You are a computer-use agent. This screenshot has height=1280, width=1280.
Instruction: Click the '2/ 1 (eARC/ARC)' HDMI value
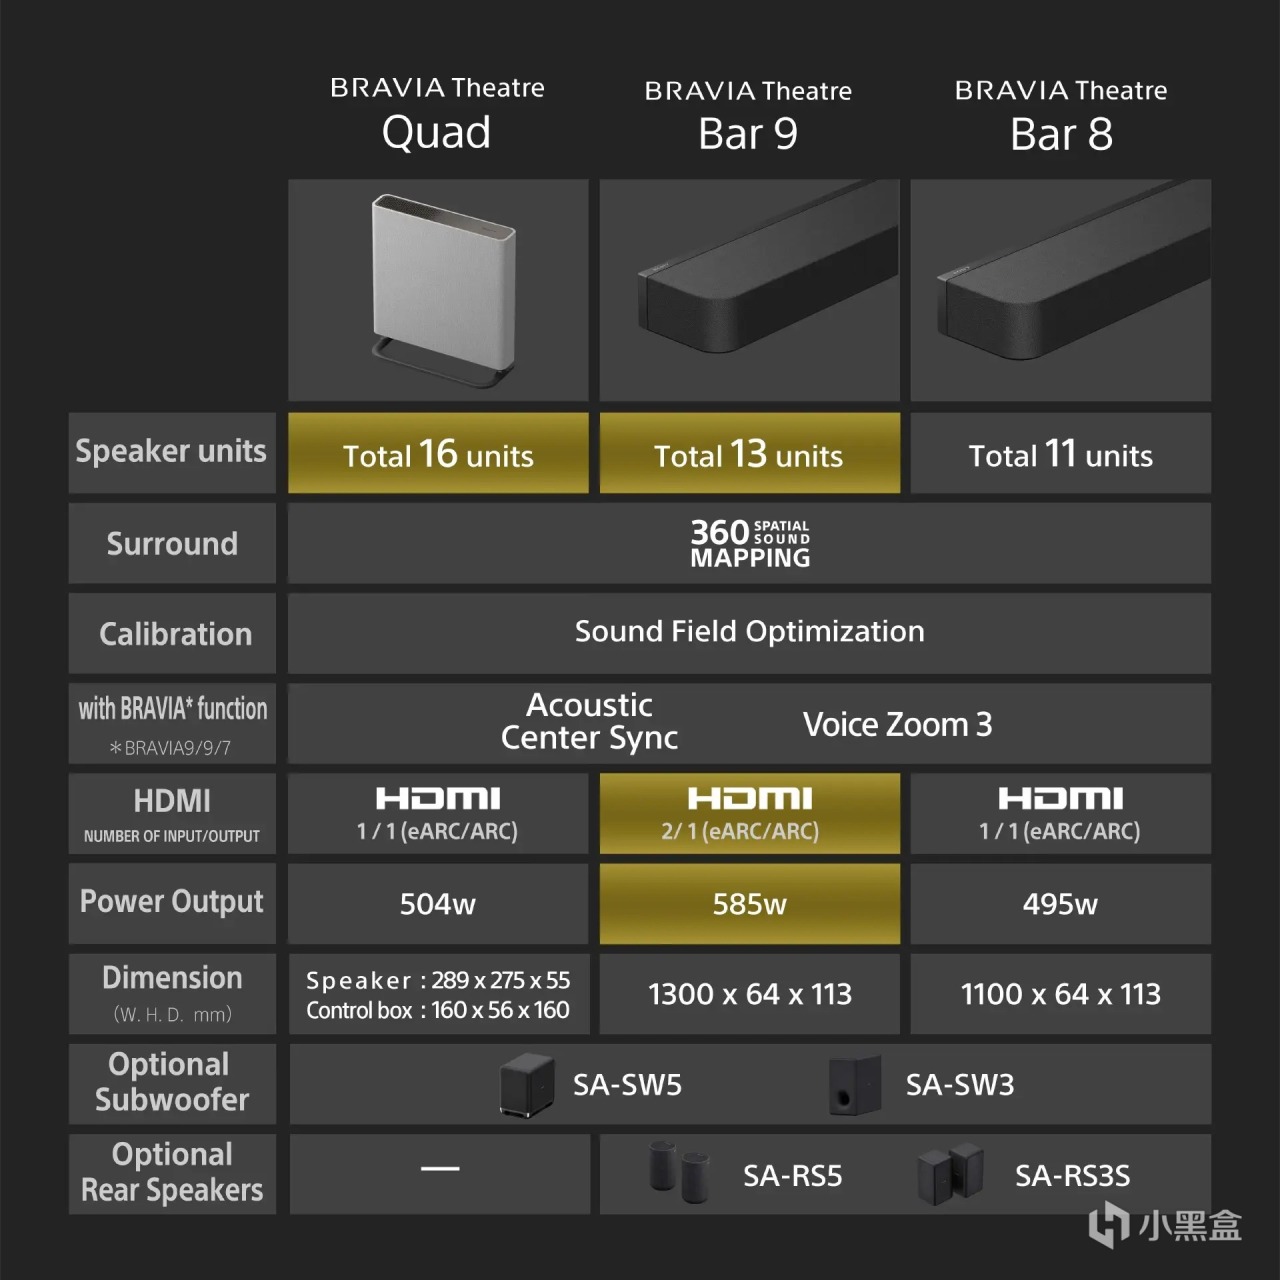coord(740,831)
